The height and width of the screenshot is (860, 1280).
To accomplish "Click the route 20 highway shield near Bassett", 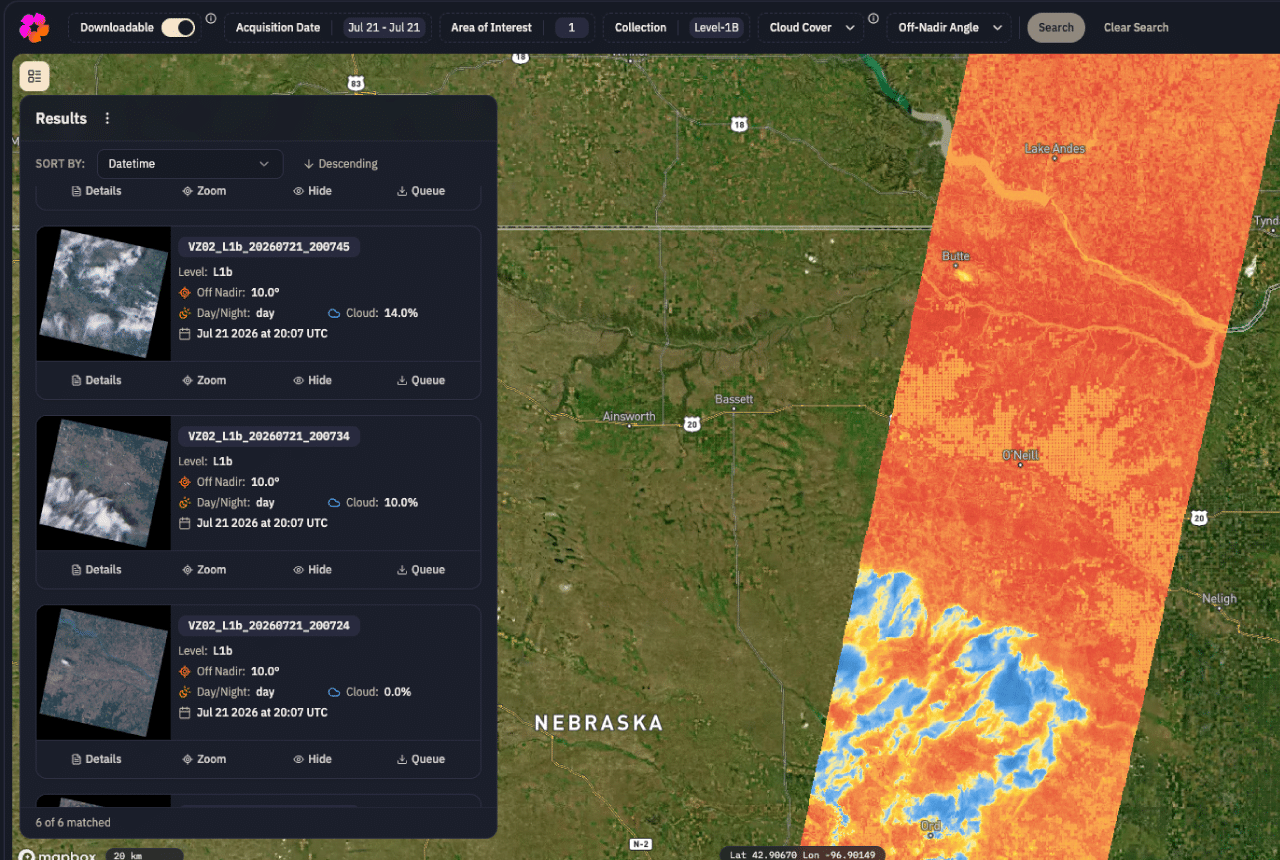I will (692, 425).
